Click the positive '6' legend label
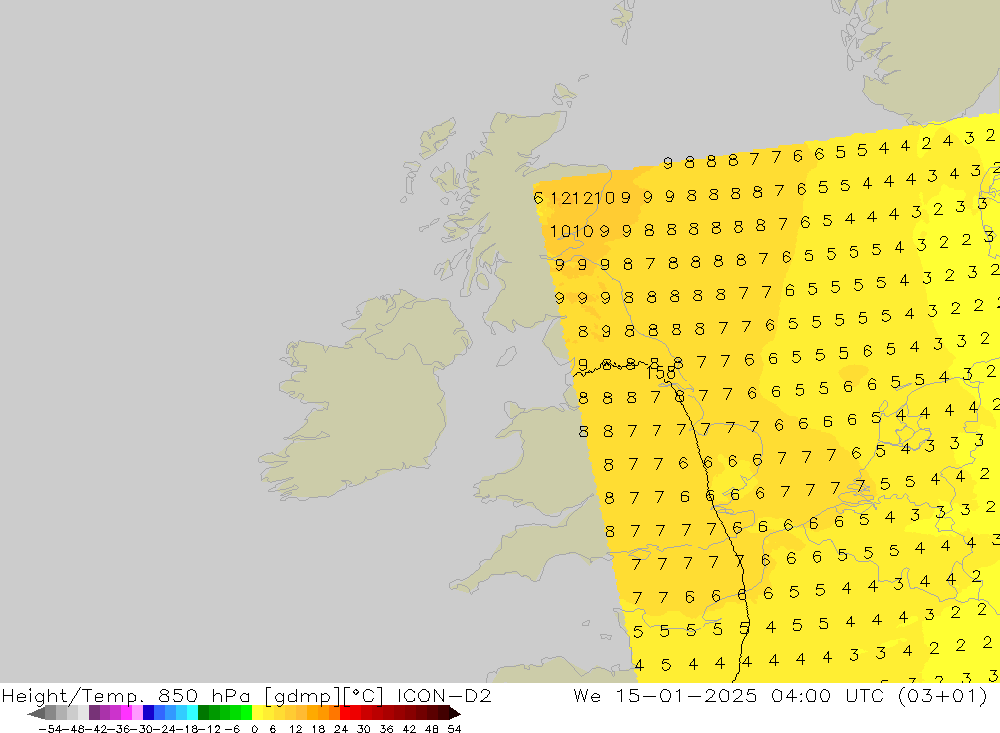 tap(272, 729)
